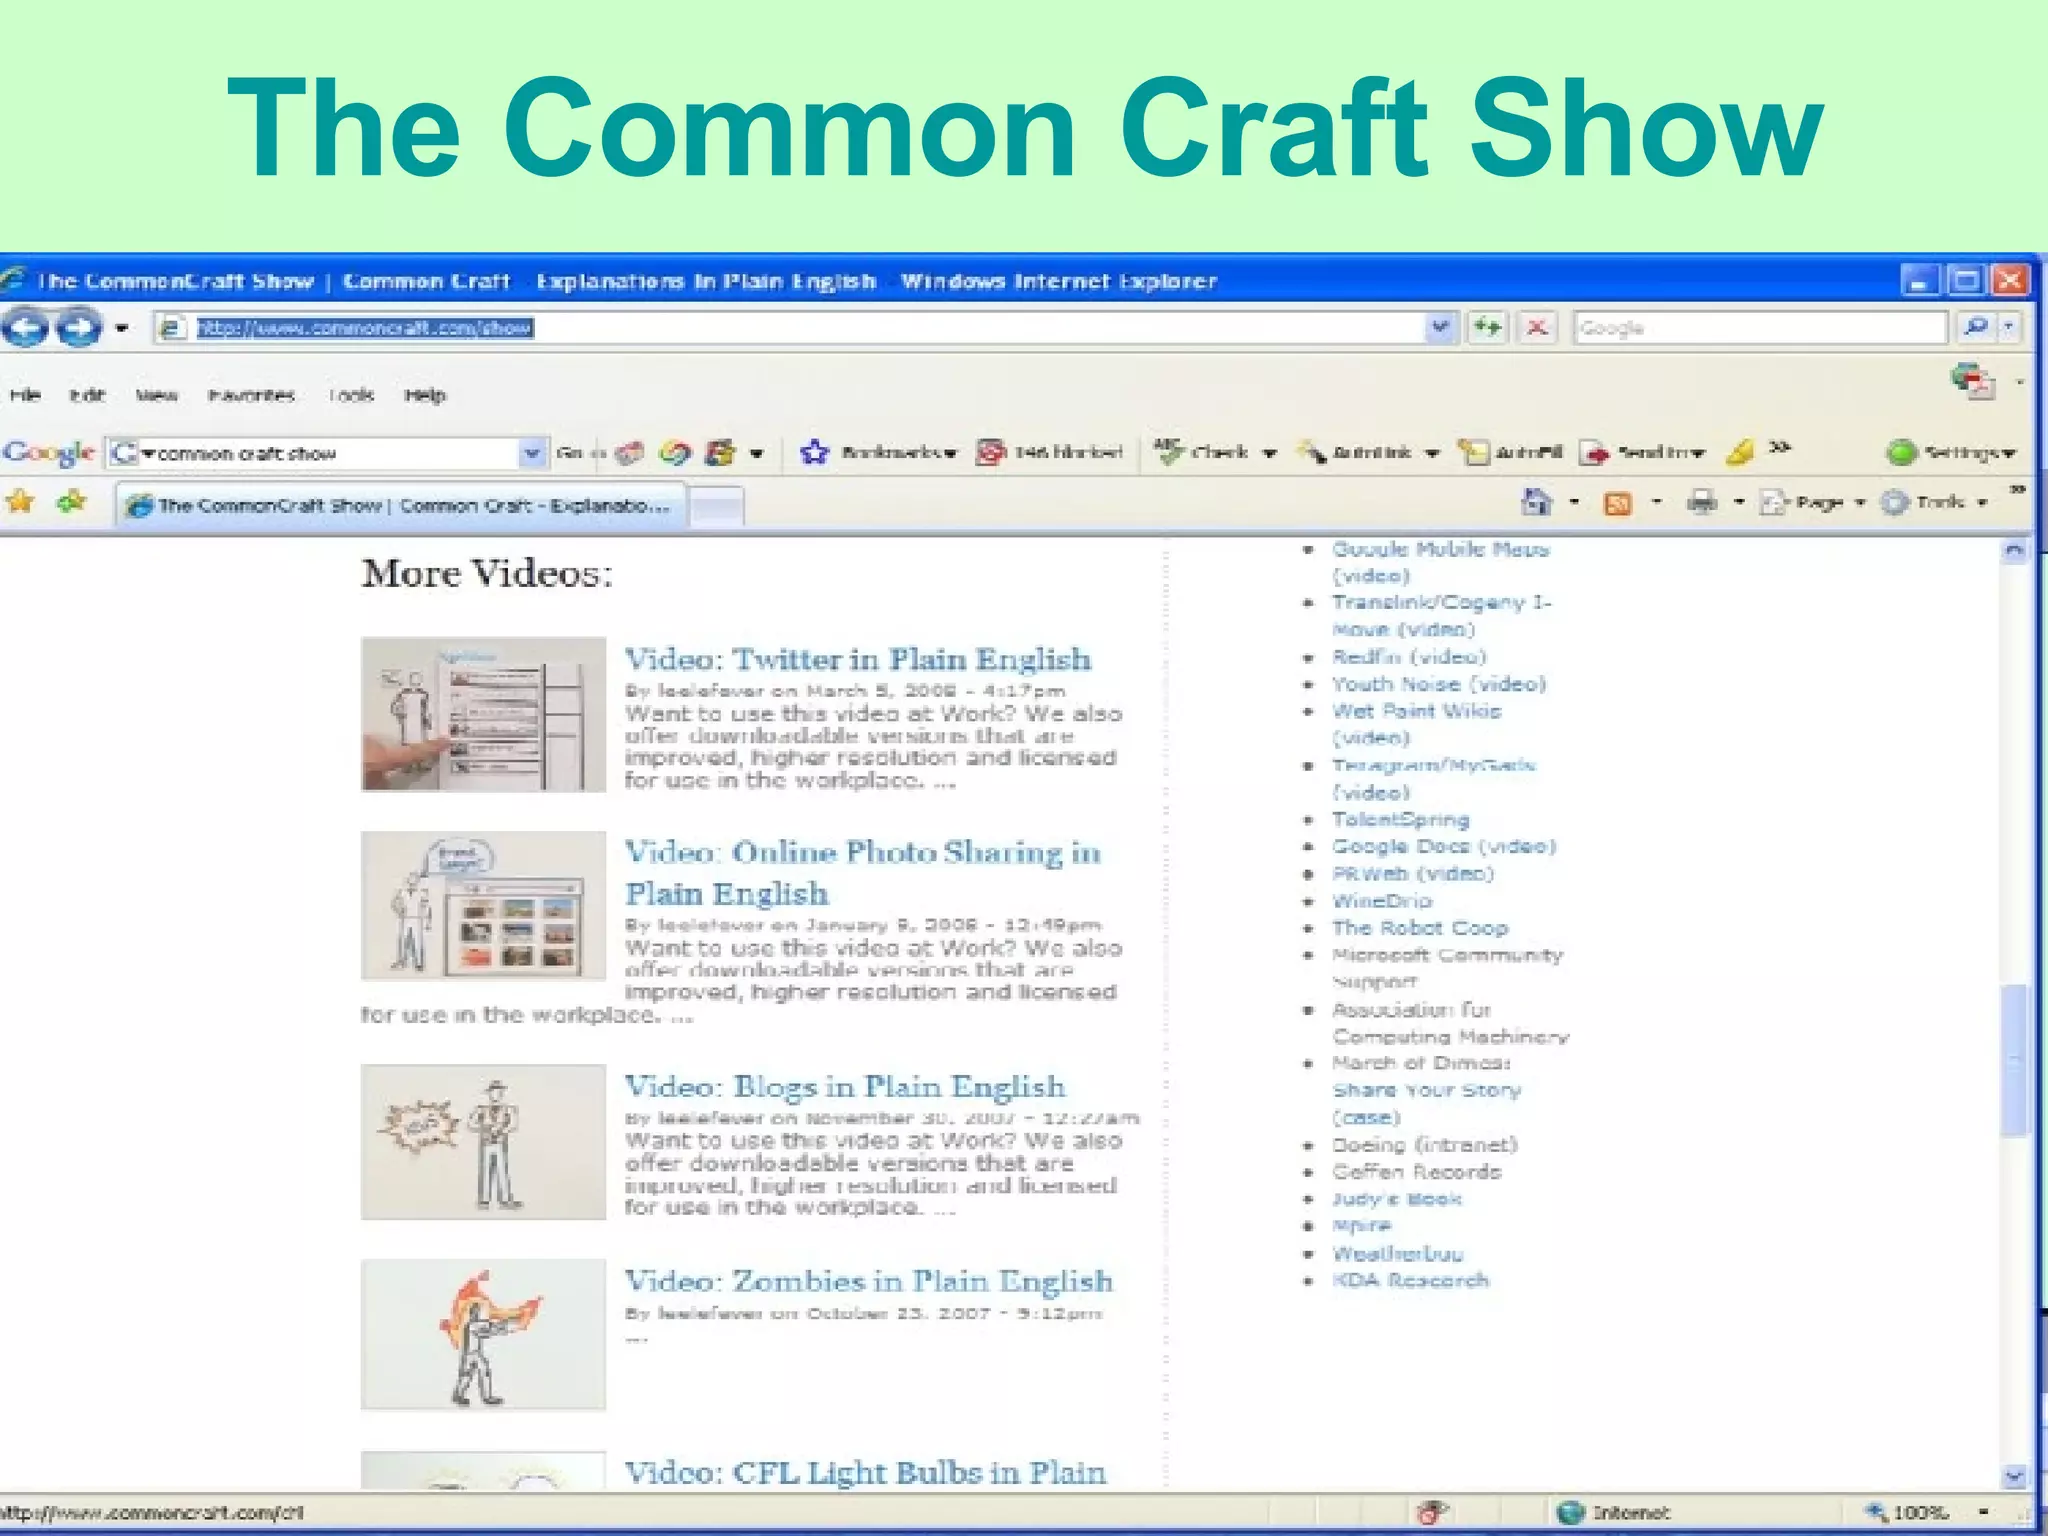Click the multicolor swirl icon on Google toolbar

tap(675, 453)
